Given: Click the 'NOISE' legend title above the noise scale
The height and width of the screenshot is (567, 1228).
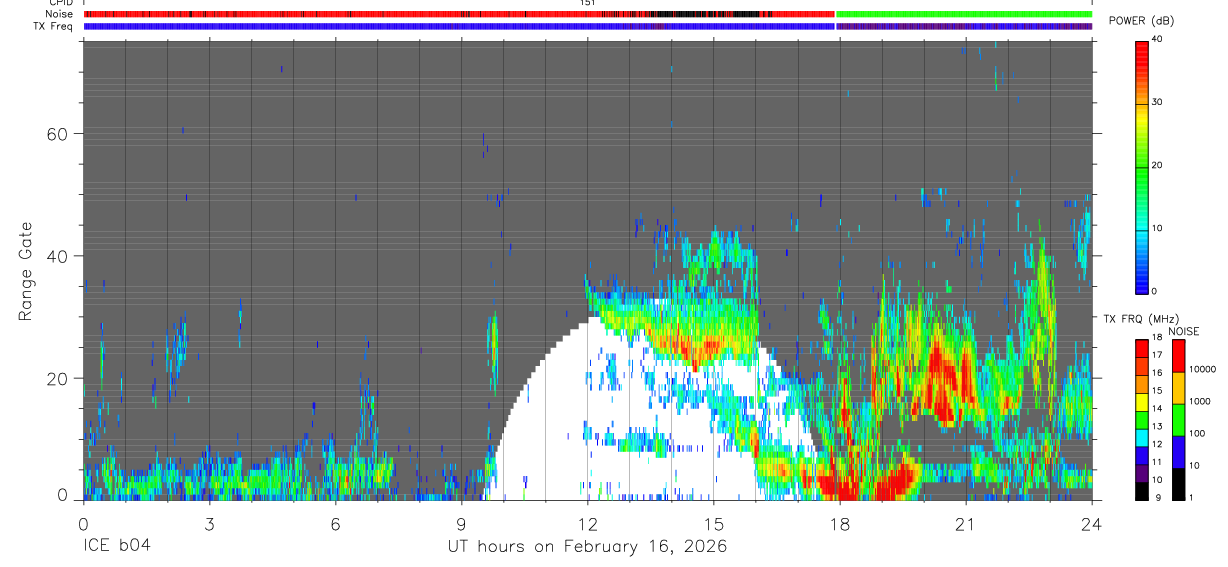Looking at the screenshot, I should point(1183,331).
